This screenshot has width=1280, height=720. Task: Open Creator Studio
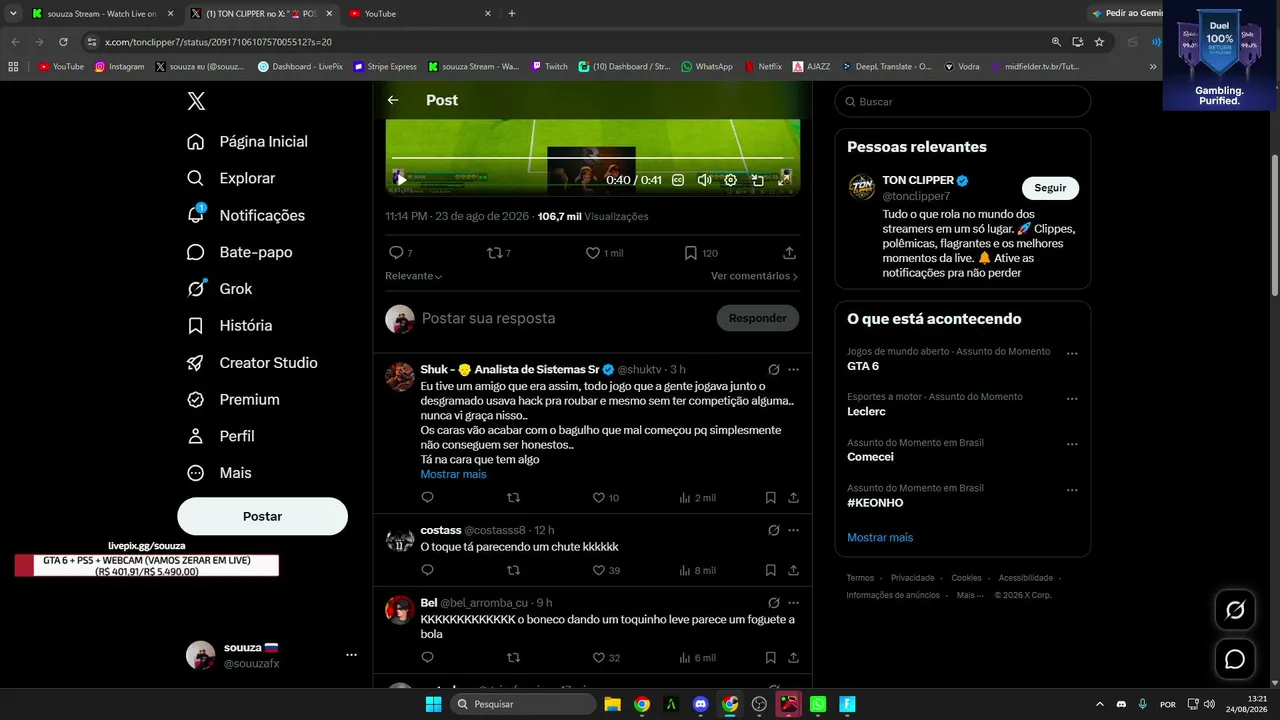[252, 363]
